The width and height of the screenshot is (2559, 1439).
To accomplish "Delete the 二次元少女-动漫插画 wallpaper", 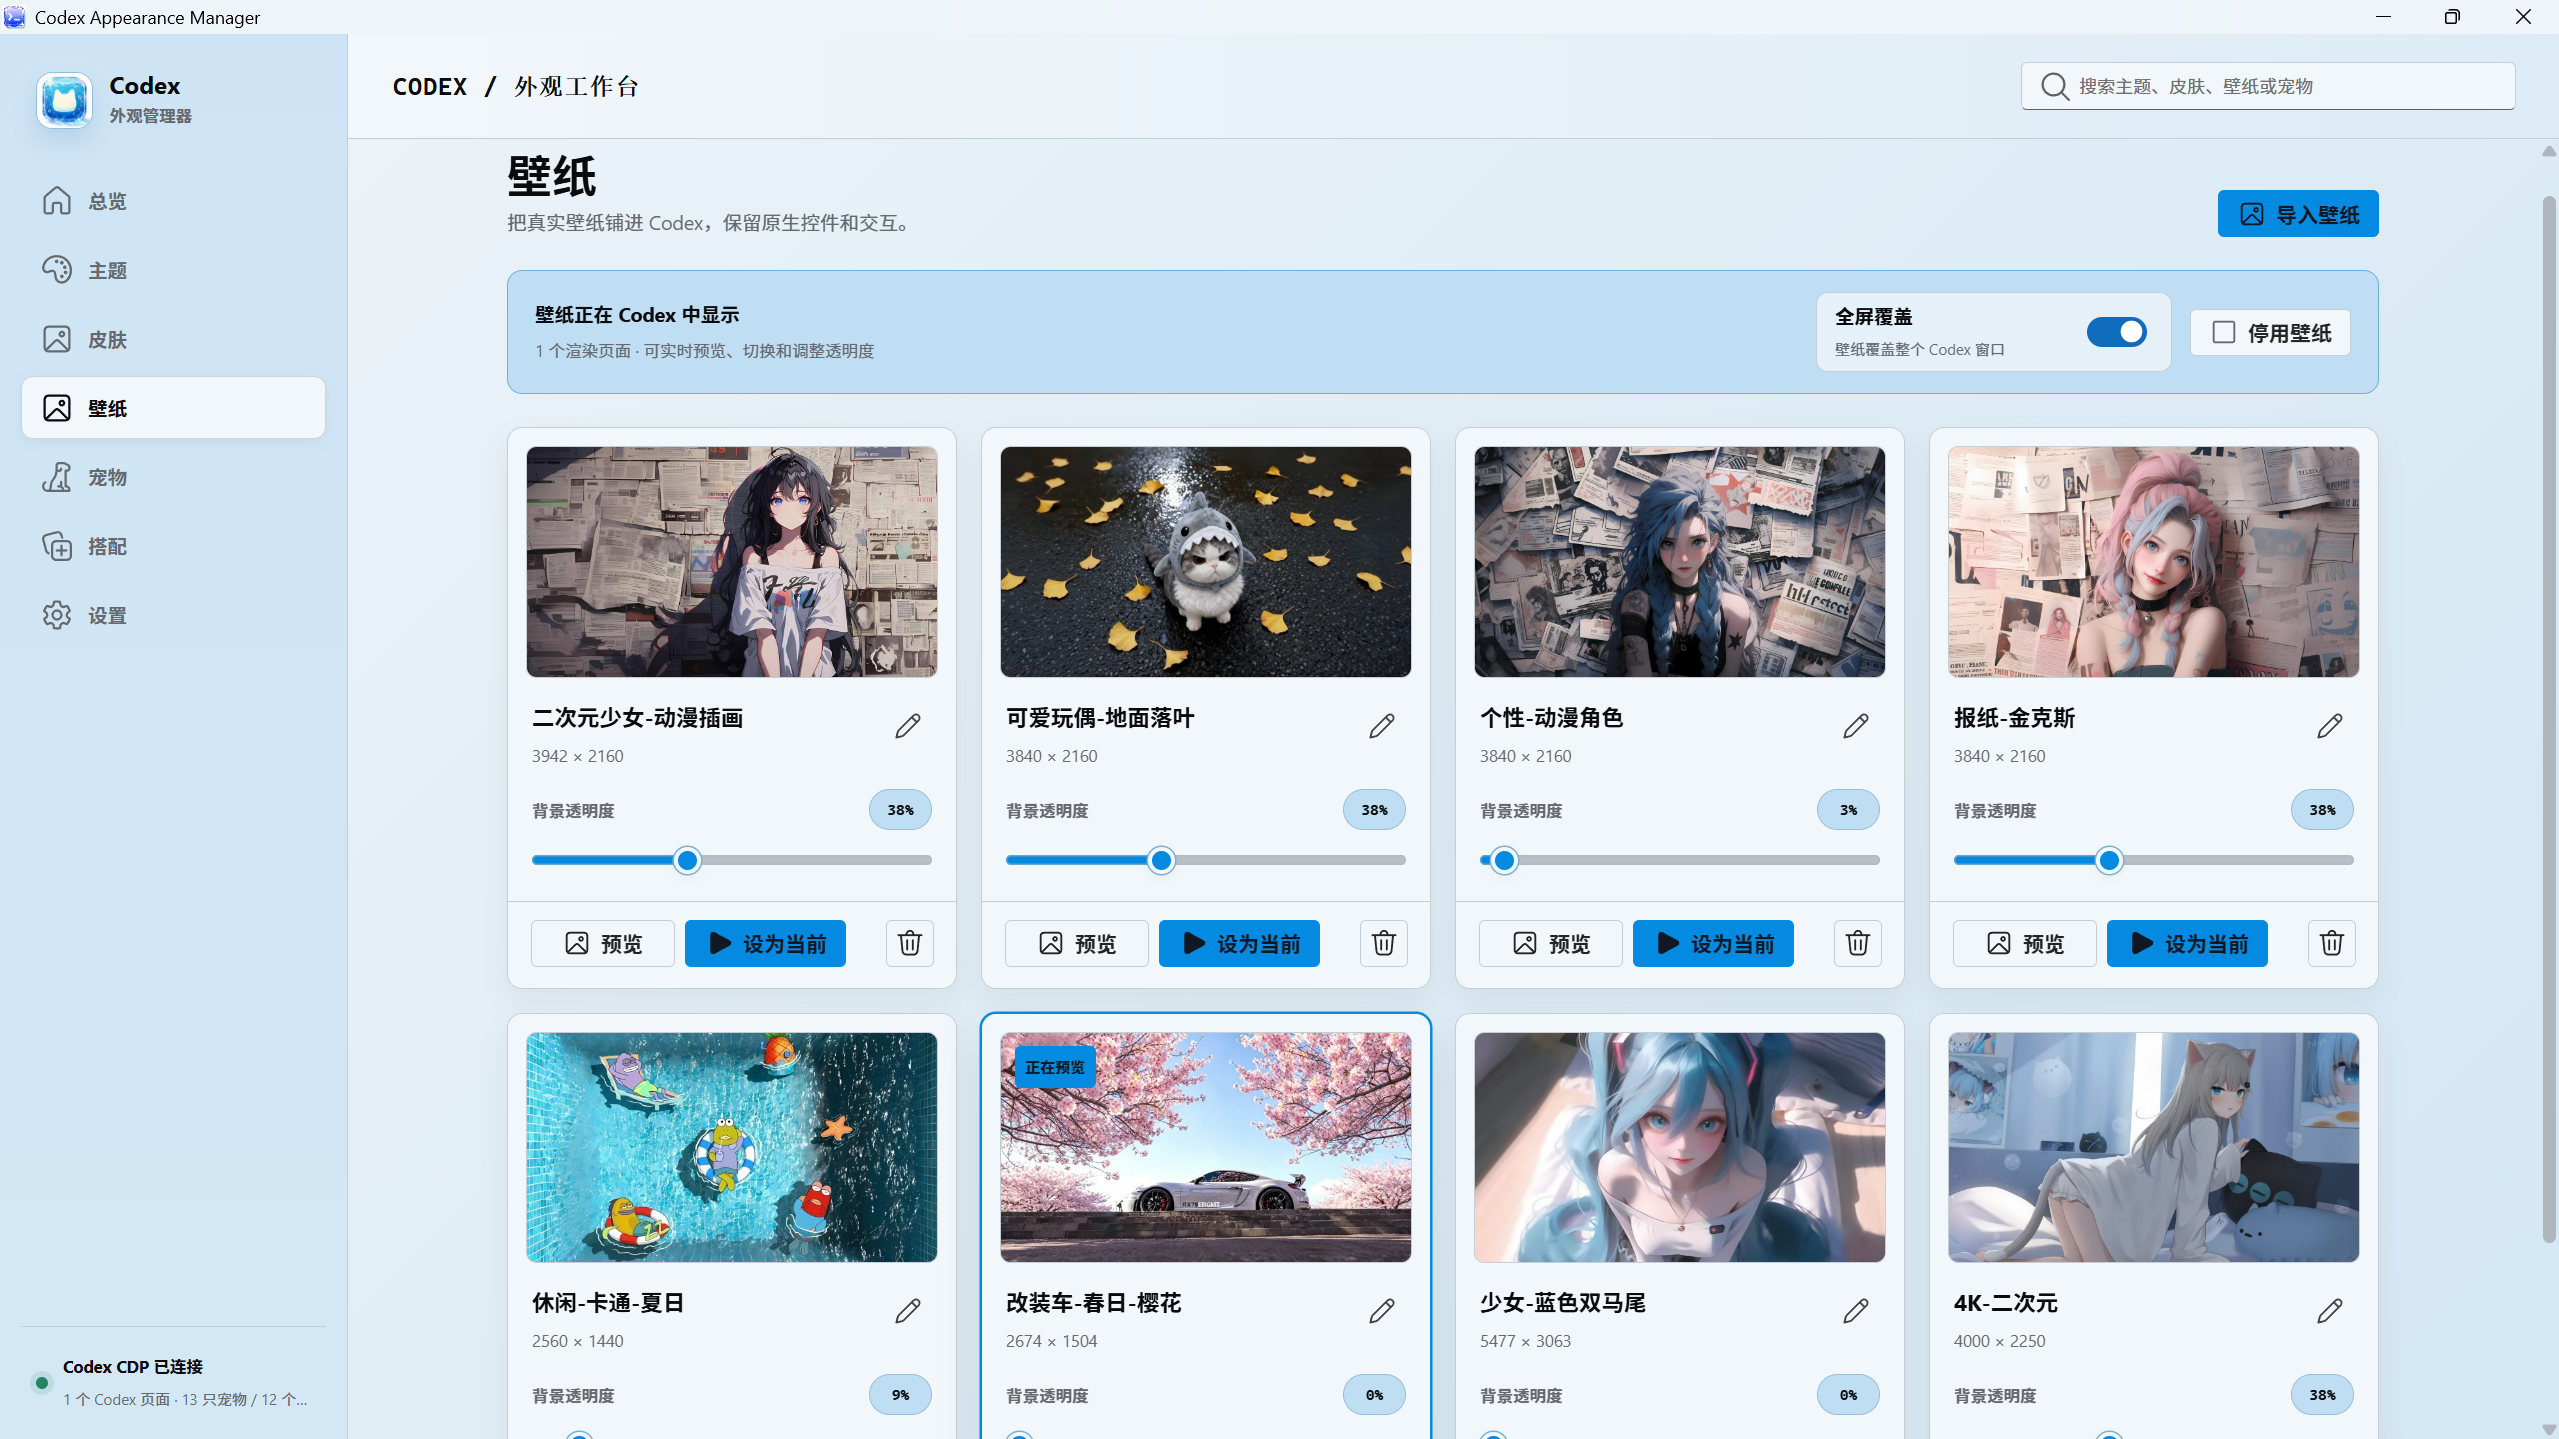I will tap(909, 943).
